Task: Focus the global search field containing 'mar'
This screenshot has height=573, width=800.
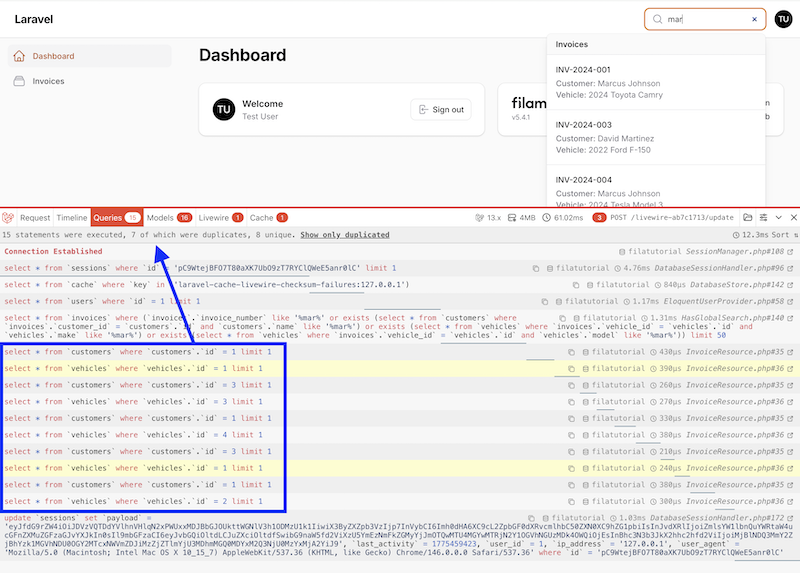Action: click(707, 19)
